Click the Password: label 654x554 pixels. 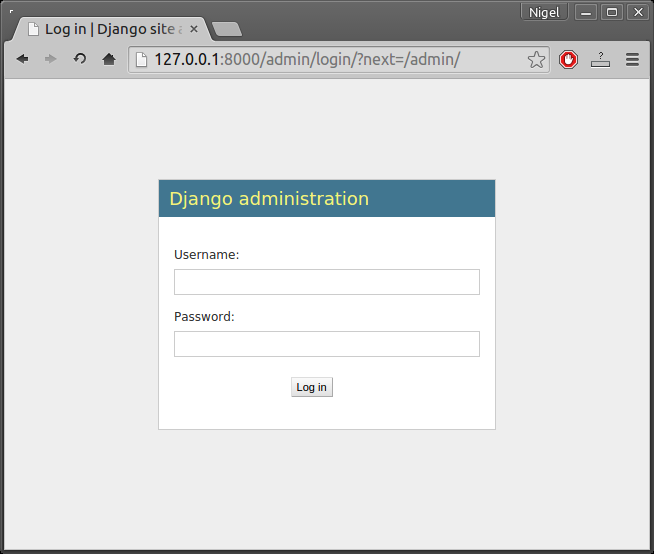click(204, 317)
